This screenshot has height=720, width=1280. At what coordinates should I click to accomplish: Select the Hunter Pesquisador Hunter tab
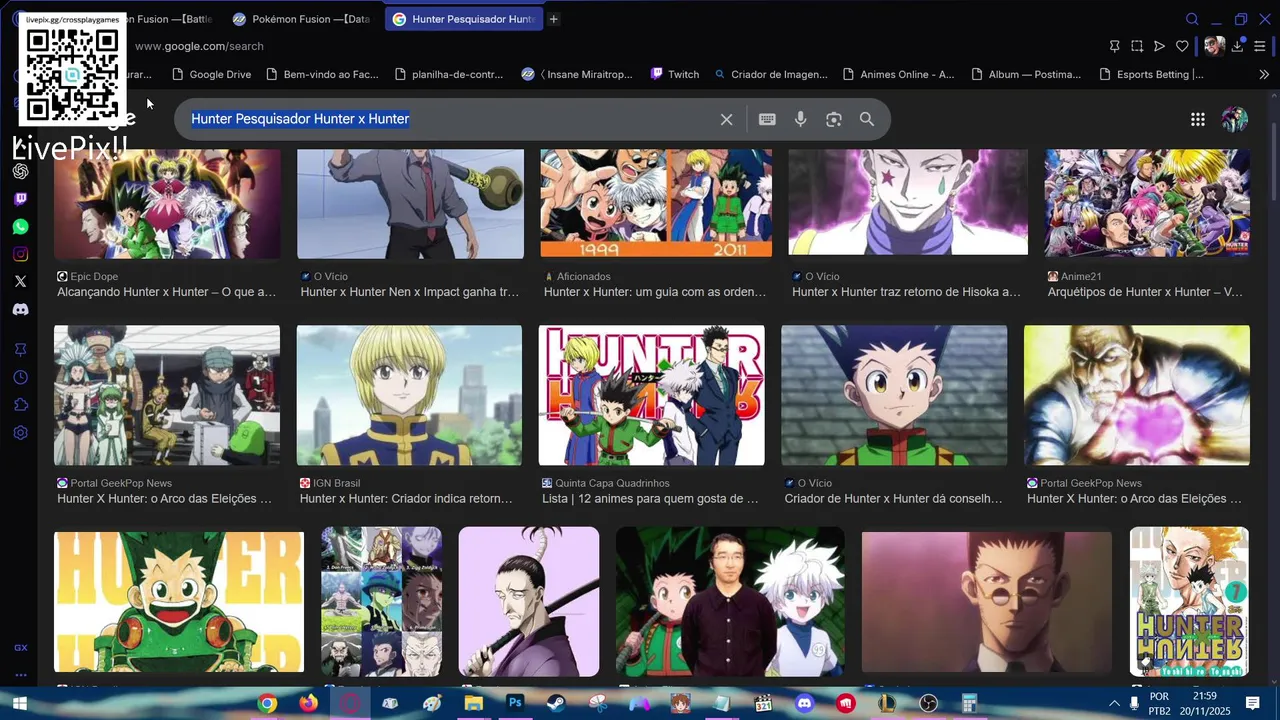pyautogui.click(x=464, y=19)
